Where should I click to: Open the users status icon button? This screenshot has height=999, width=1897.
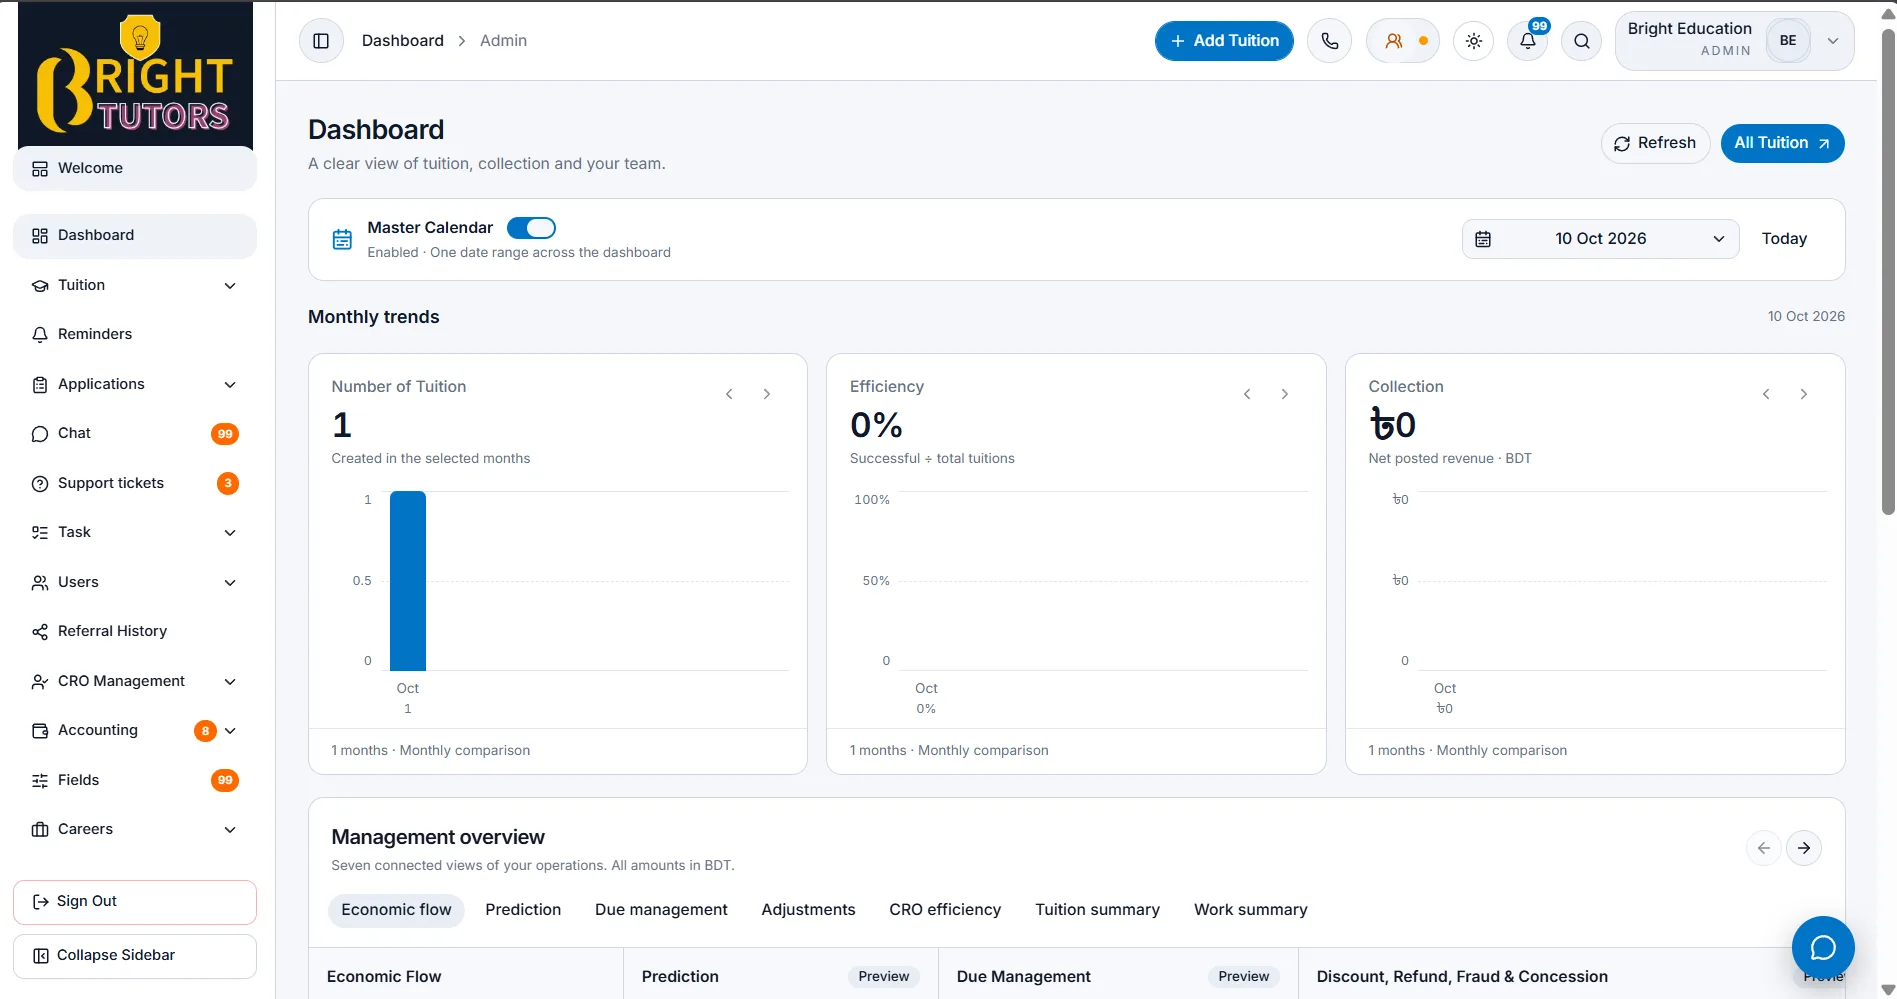pyautogui.click(x=1403, y=41)
